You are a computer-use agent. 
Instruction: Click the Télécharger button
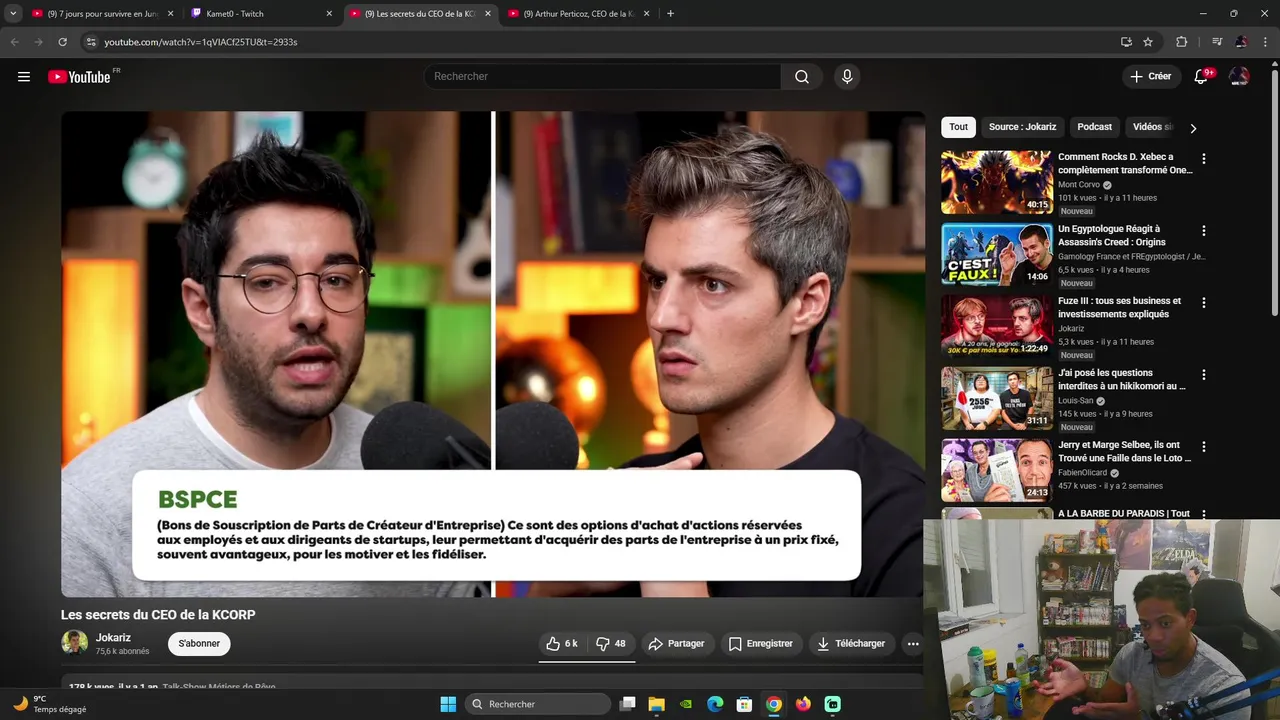851,644
